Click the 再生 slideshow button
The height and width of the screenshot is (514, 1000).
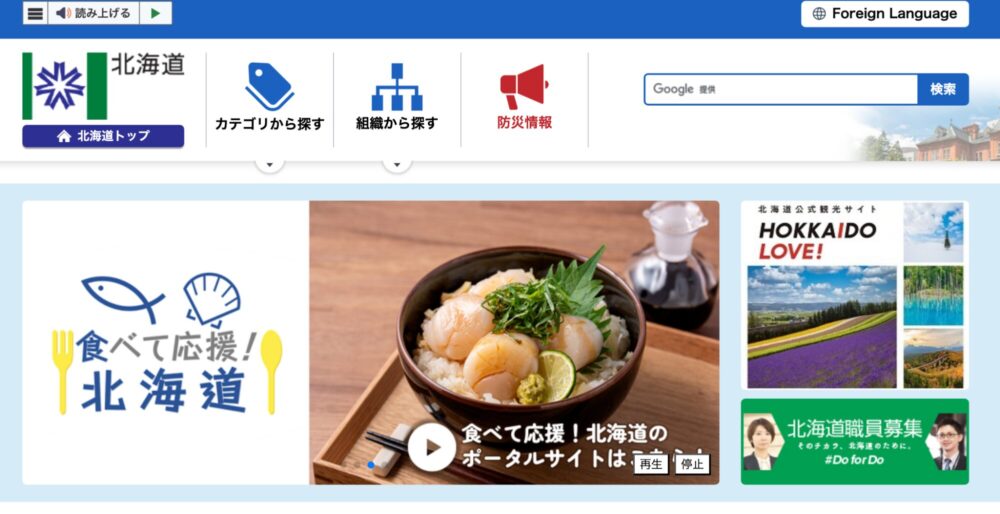pyautogui.click(x=651, y=464)
